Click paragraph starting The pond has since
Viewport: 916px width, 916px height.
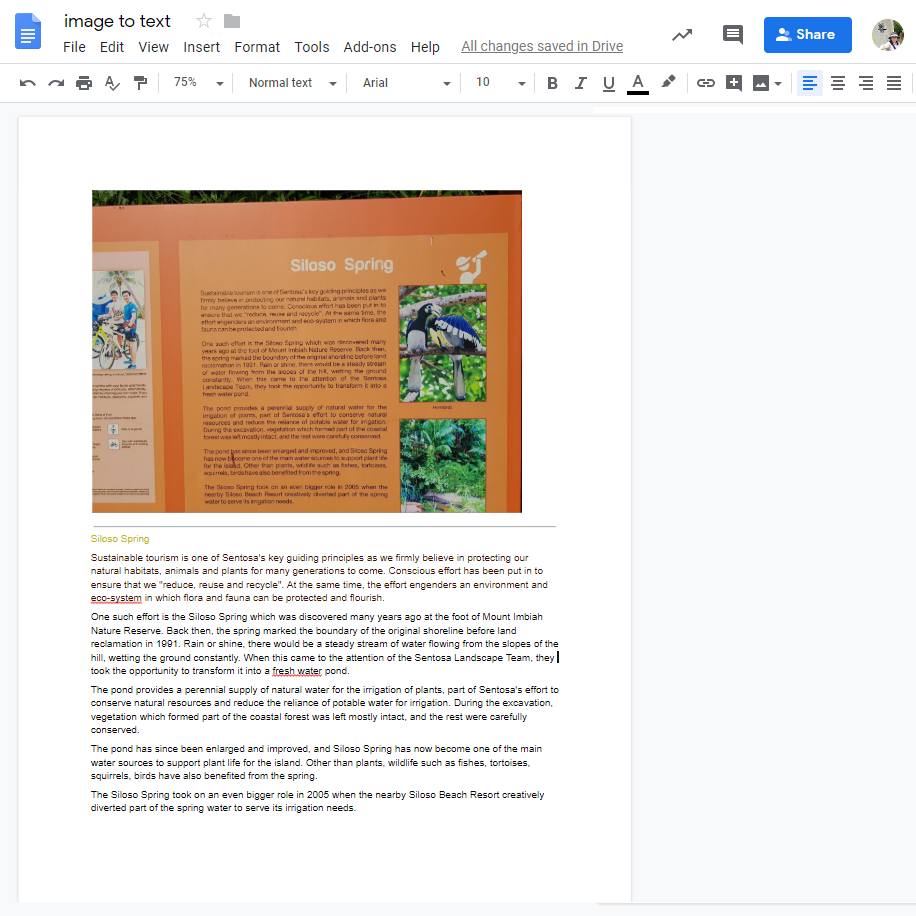316,762
